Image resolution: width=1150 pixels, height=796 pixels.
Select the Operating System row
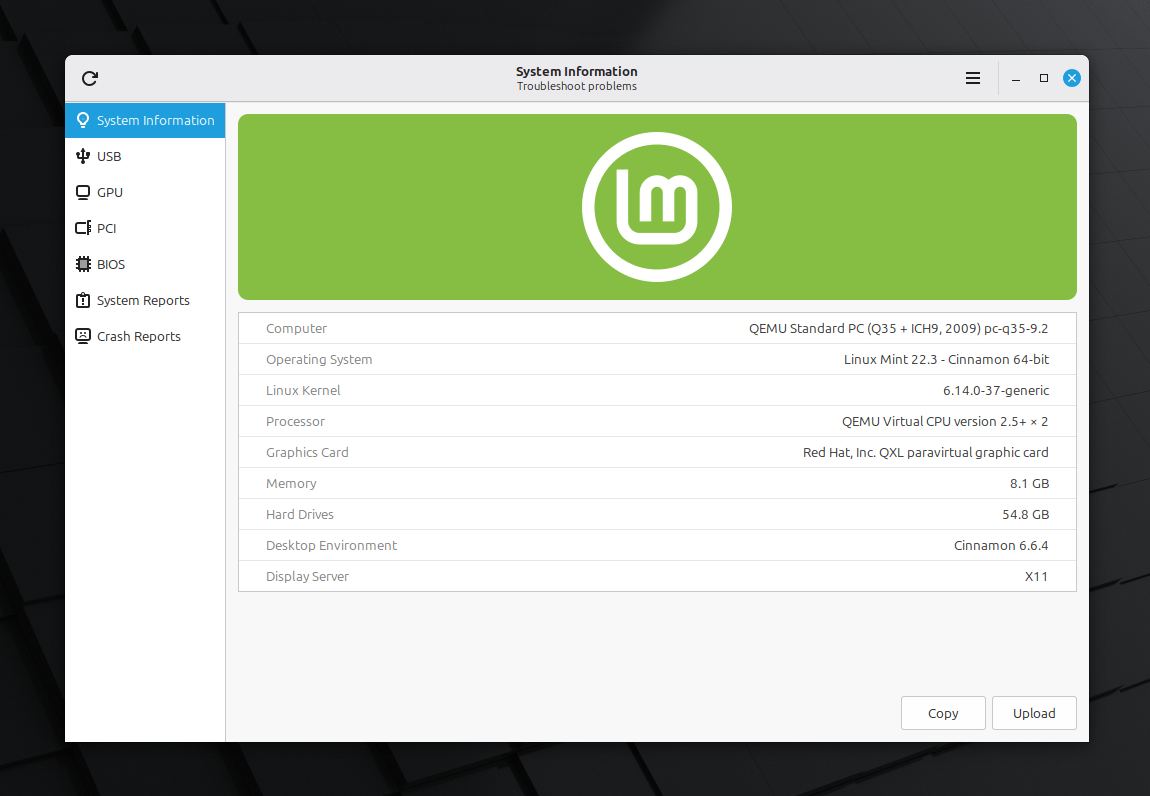point(657,359)
